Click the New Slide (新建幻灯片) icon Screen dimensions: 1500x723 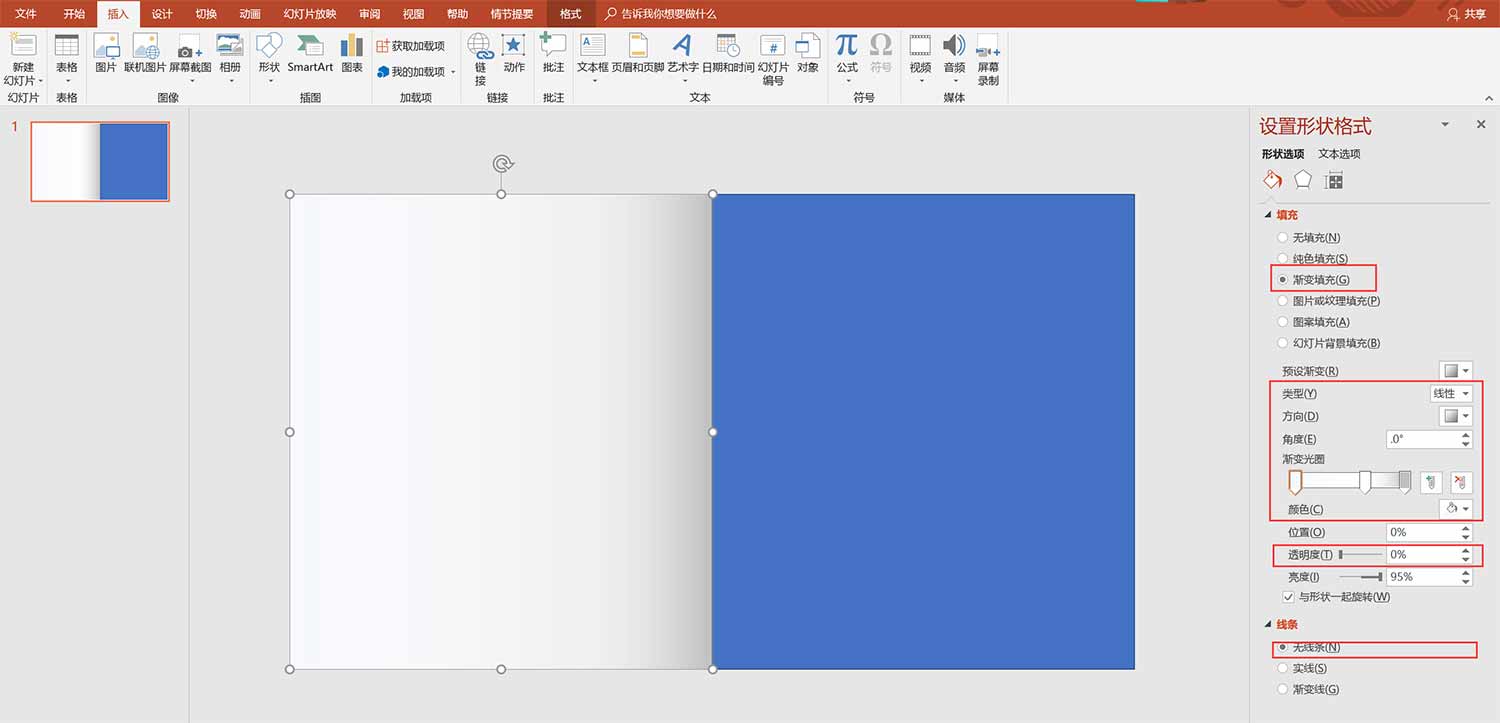[22, 45]
